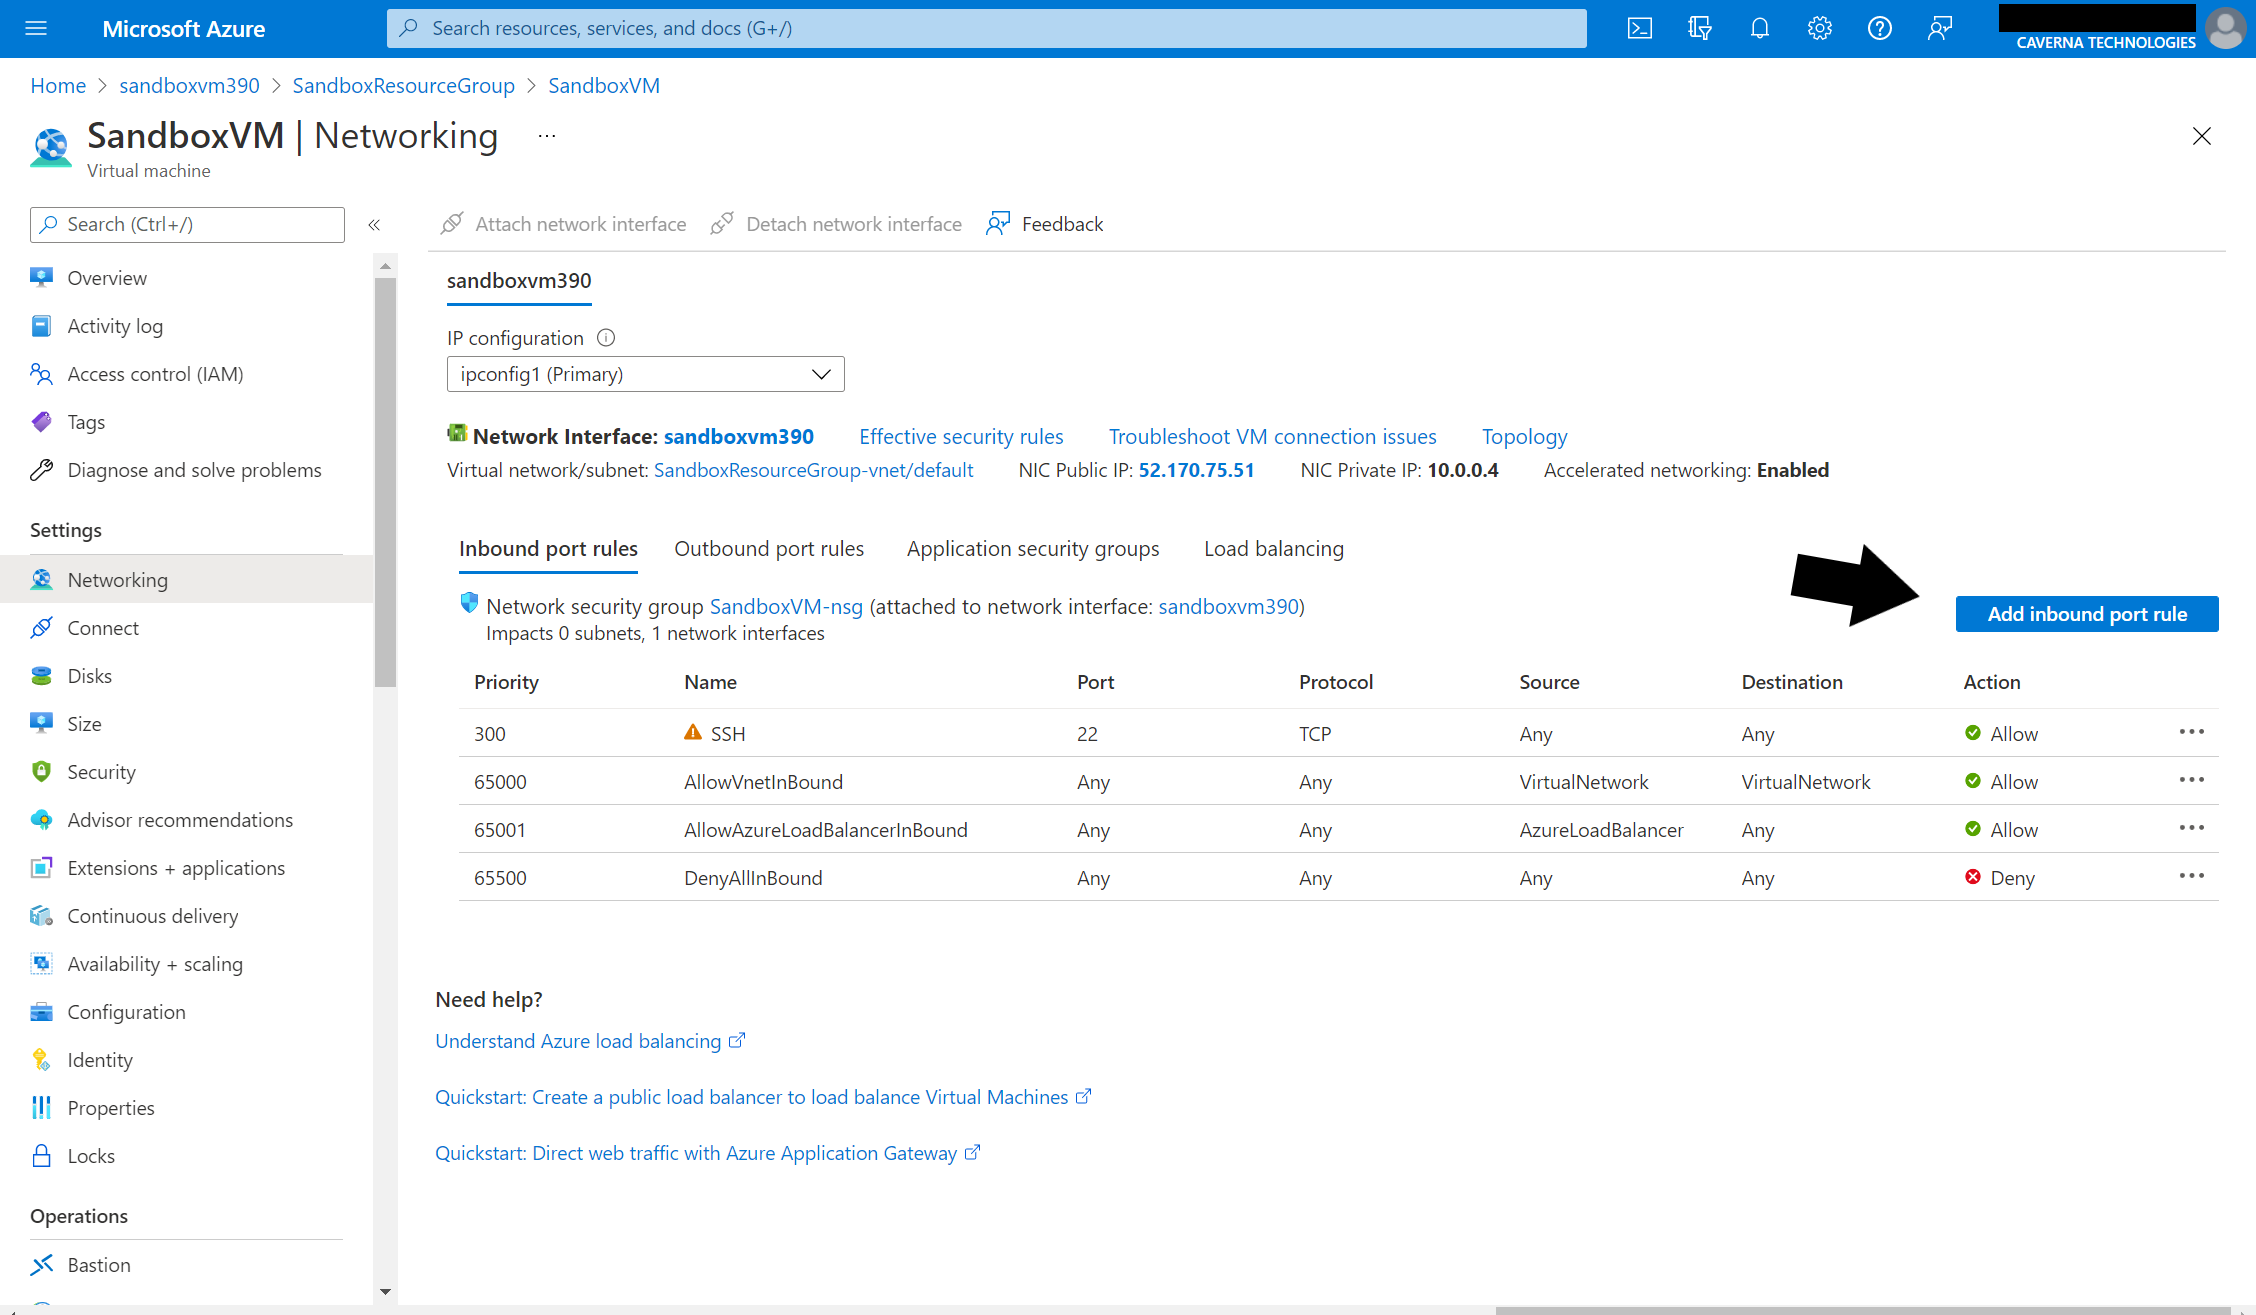Open the ellipsis menu for the SSH rule

(2191, 732)
